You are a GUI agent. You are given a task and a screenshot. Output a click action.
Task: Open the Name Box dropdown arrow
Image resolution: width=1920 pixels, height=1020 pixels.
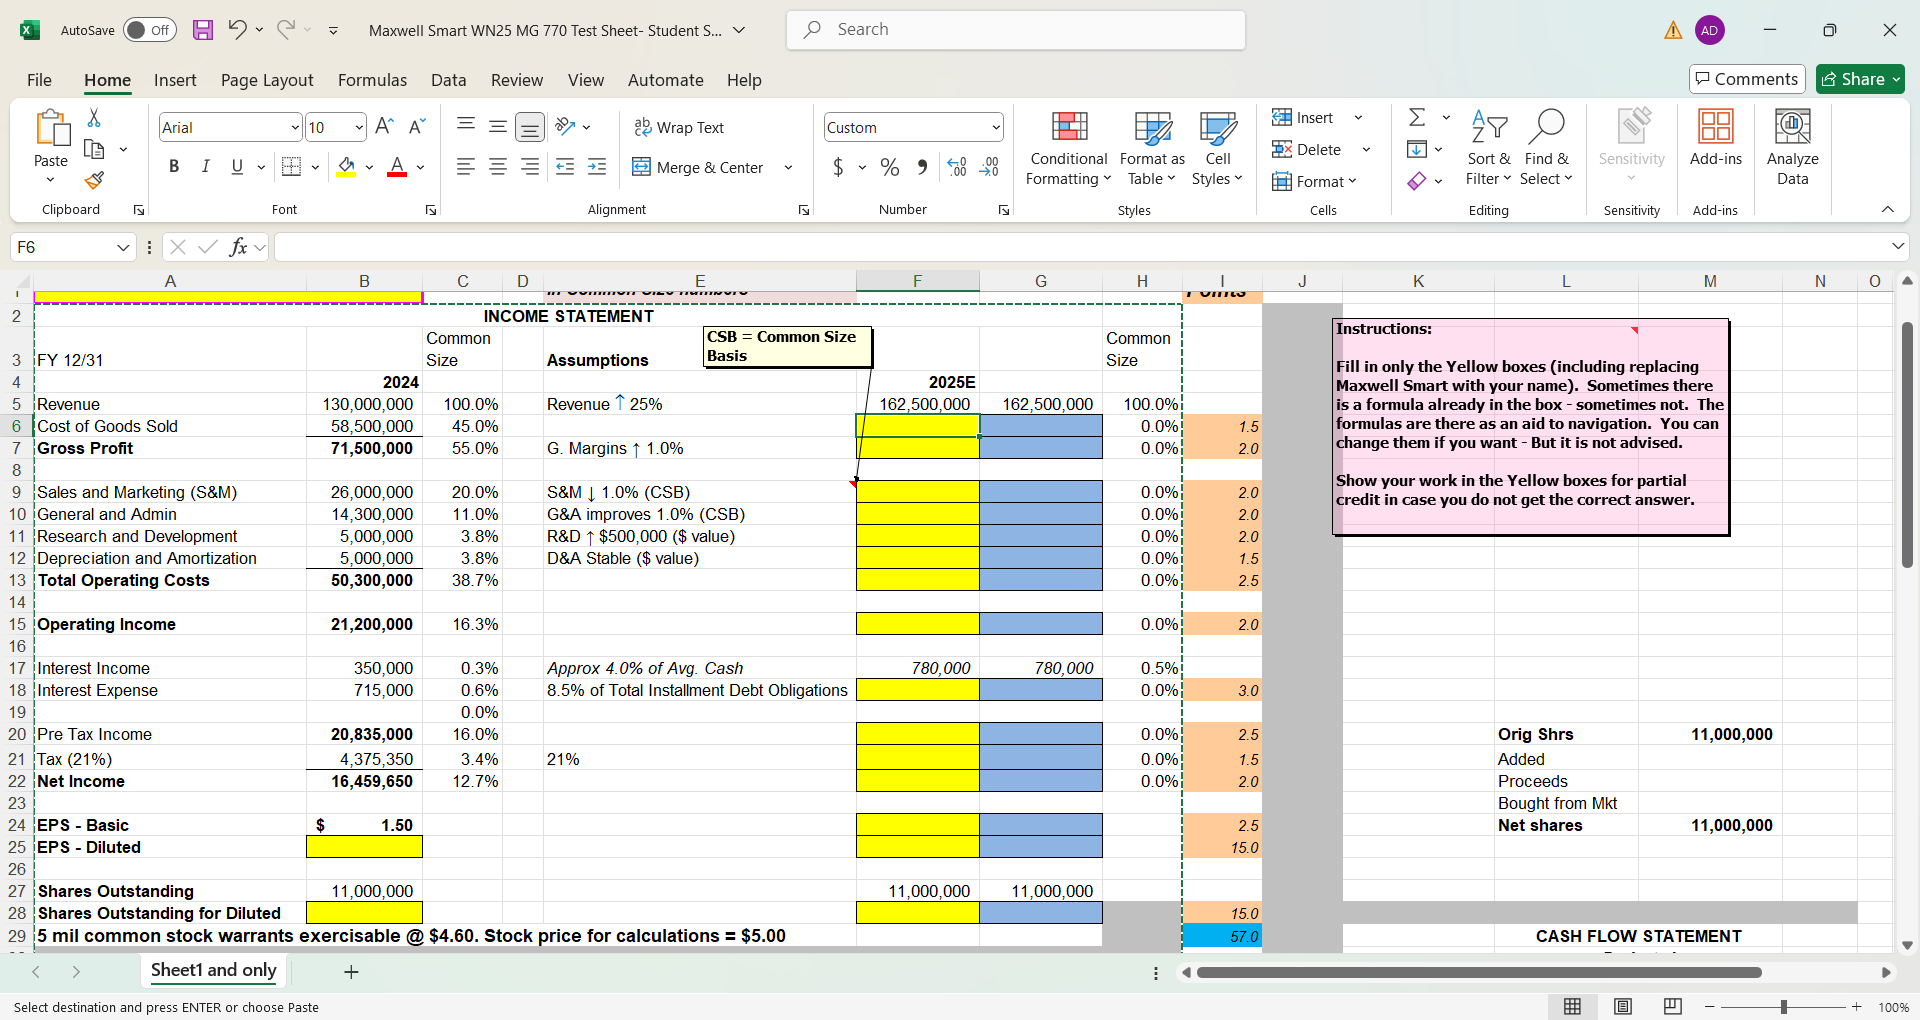point(123,247)
